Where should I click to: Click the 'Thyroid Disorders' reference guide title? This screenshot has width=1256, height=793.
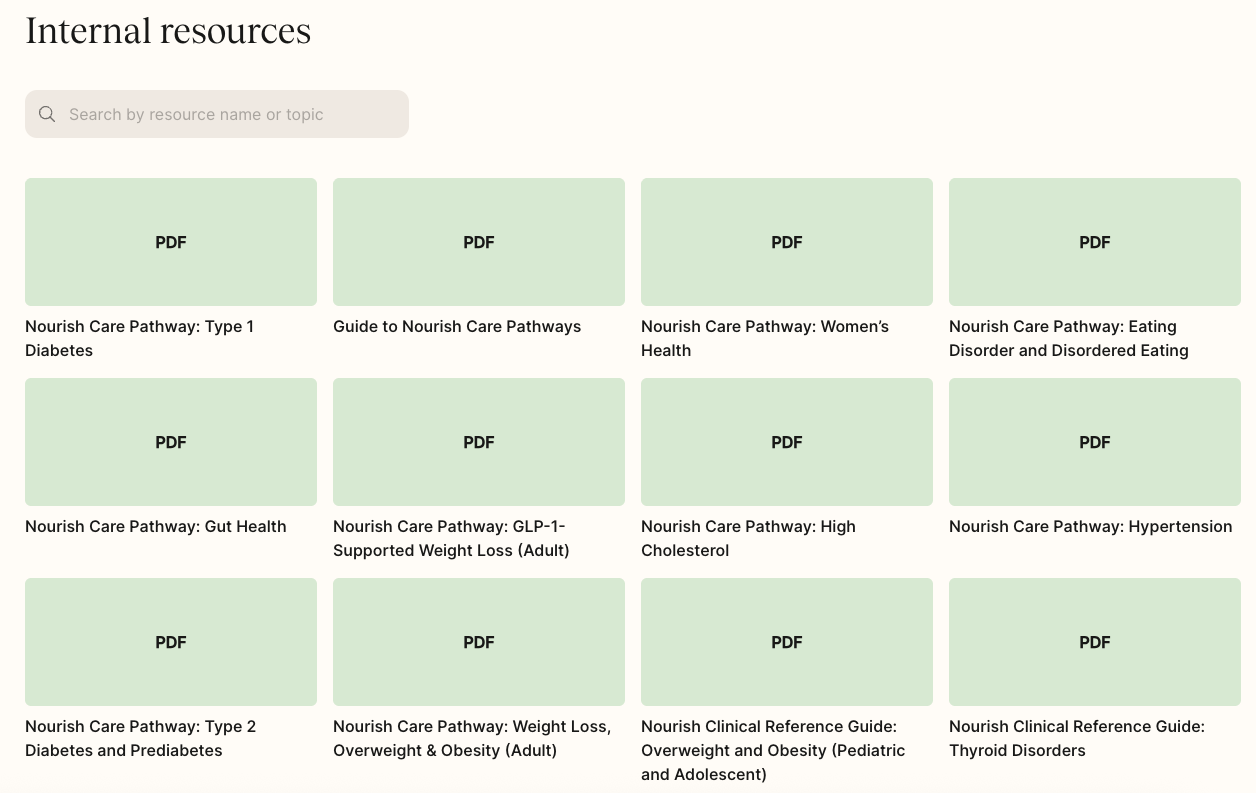[x=1077, y=738]
